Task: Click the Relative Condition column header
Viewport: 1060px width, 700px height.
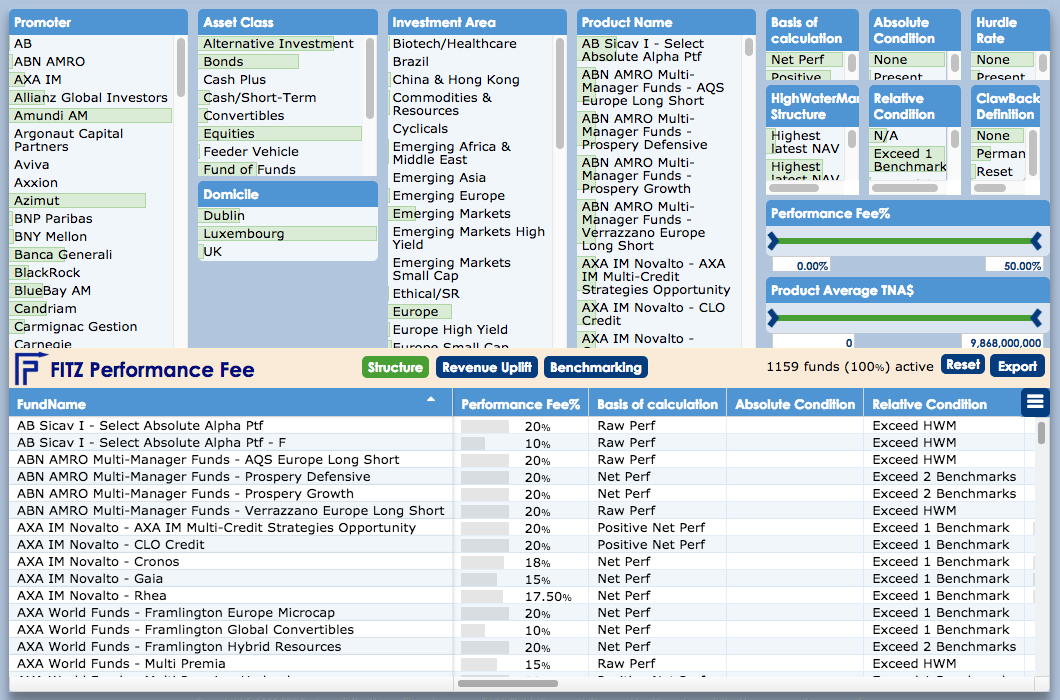Action: pyautogui.click(x=929, y=405)
